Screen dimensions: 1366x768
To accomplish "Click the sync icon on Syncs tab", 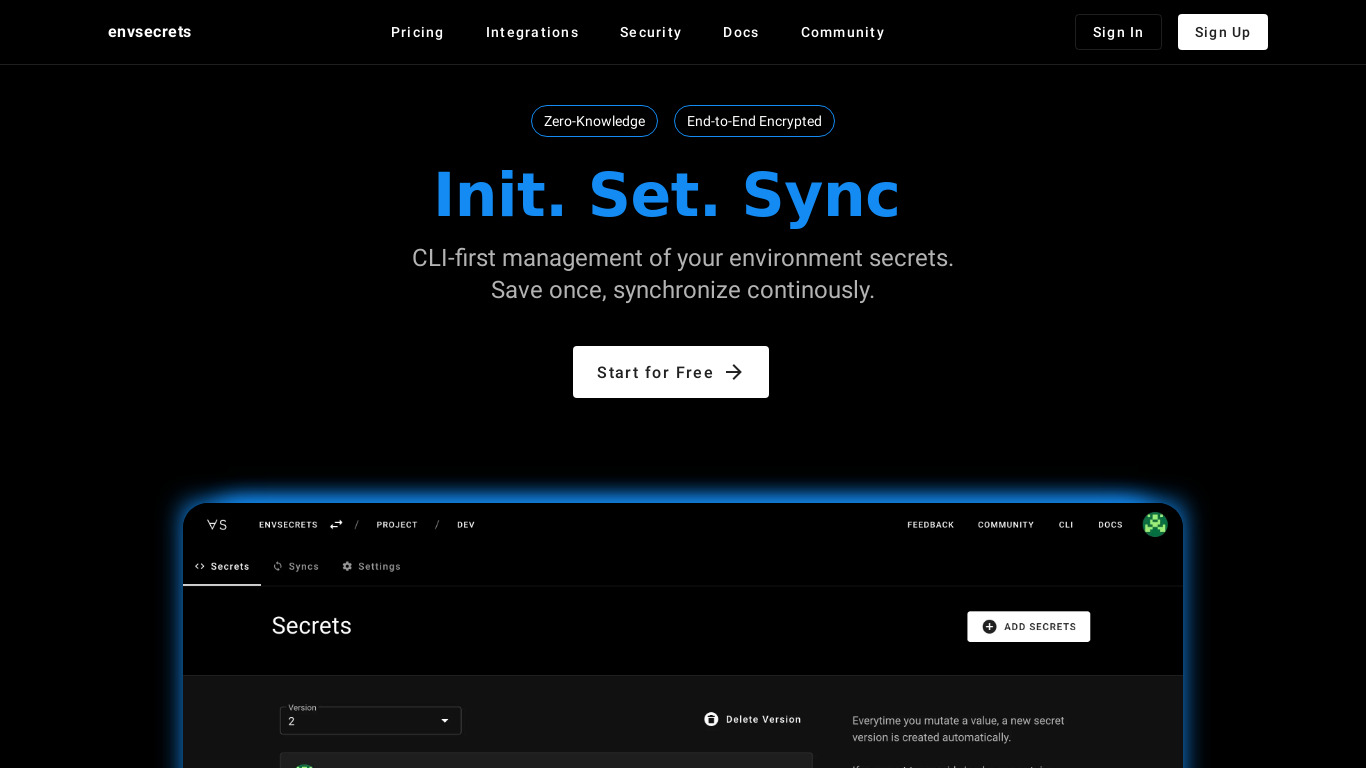I will (278, 566).
